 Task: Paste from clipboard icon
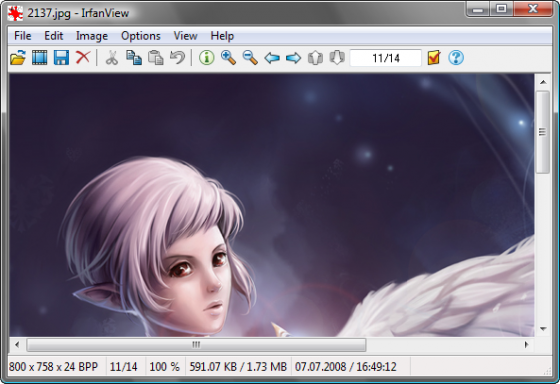[156, 58]
